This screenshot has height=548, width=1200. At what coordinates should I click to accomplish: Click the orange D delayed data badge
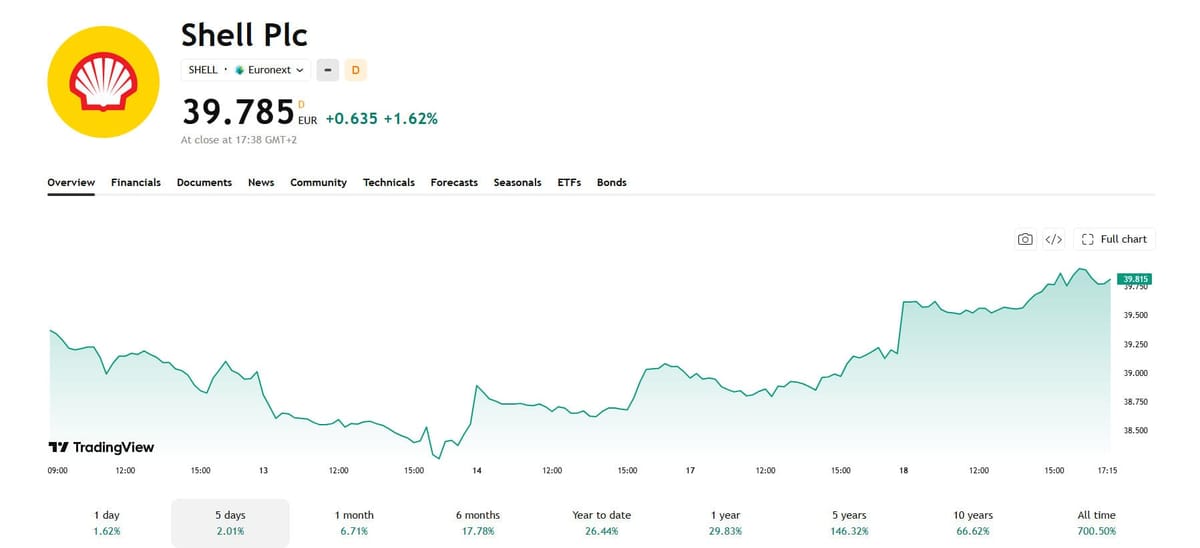(355, 70)
